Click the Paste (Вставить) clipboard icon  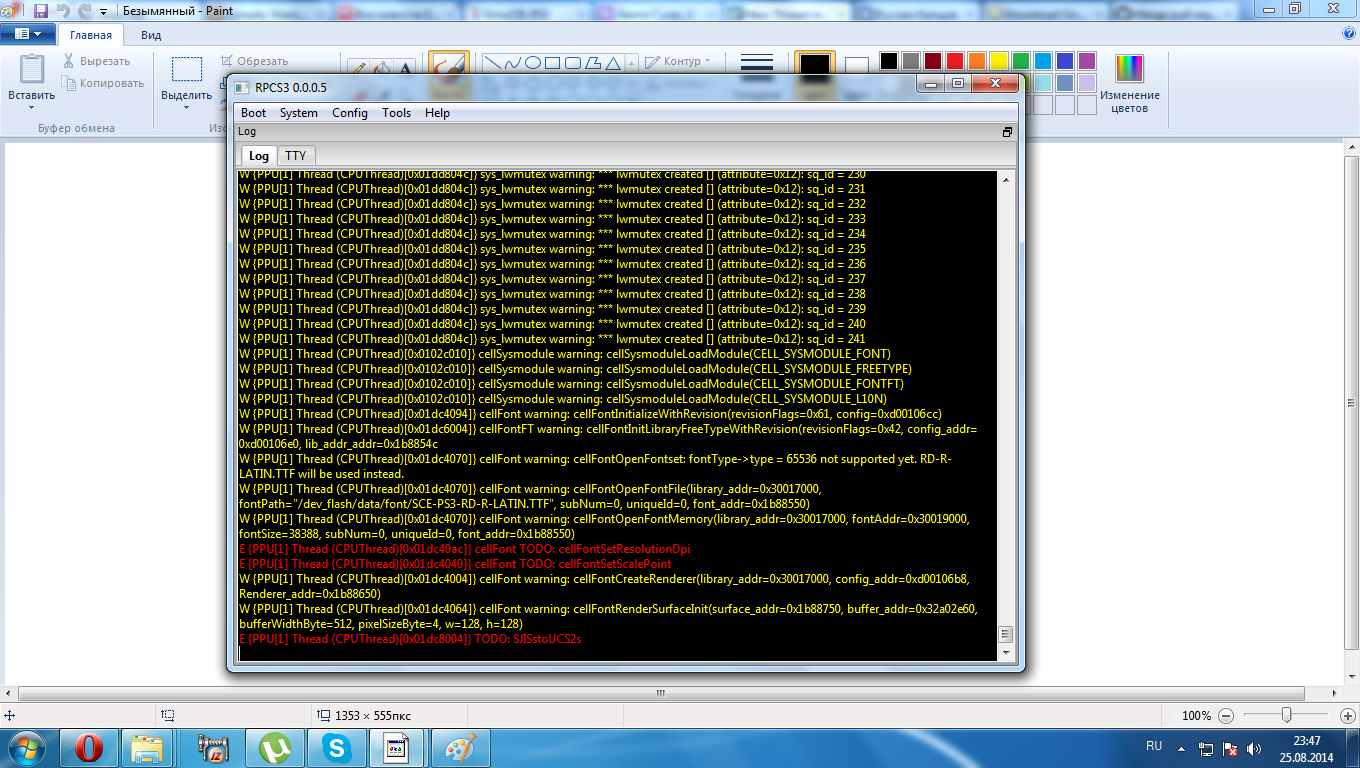pos(32,70)
